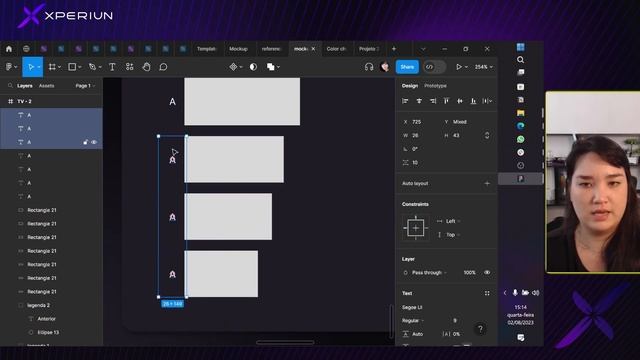
Task: Toggle layer visibility eye in Layer section
Action: coord(487,272)
